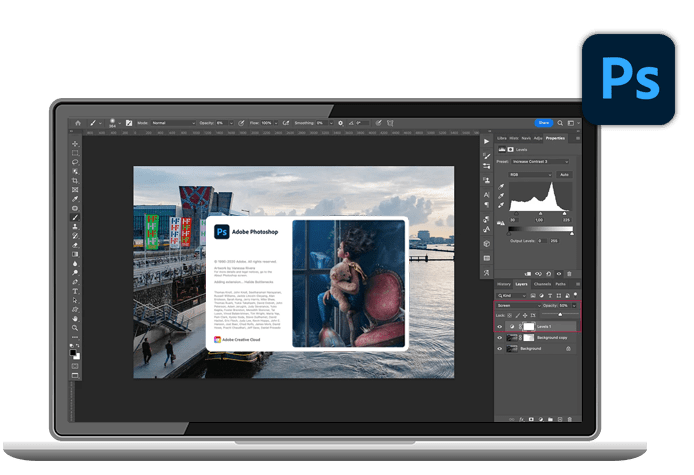The width and height of the screenshot is (694, 475).
Task: Select the Eraser tool
Action: coord(75,245)
